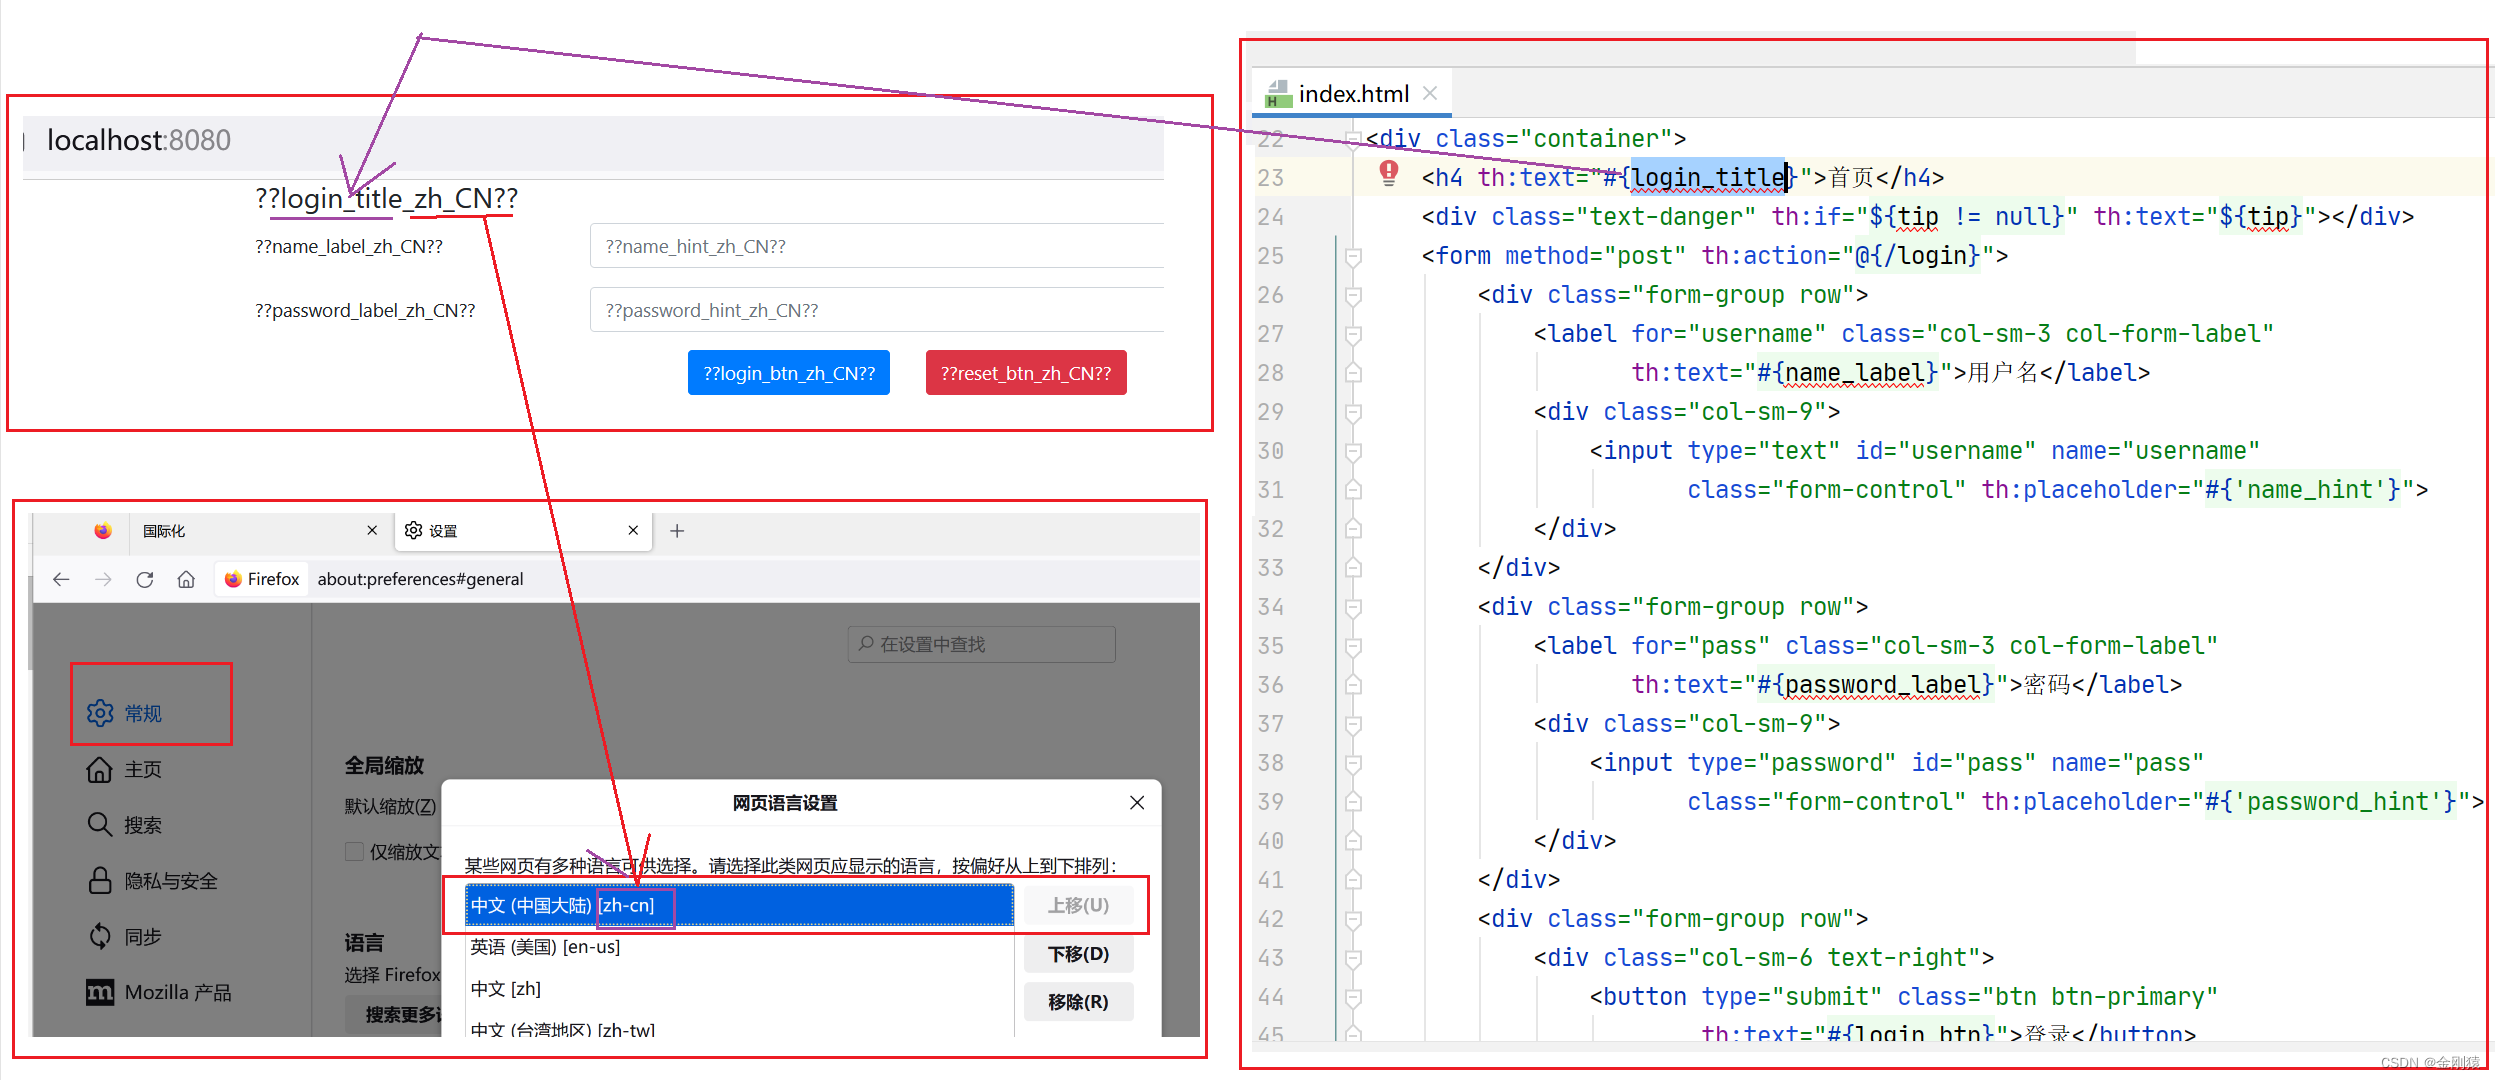Select the index.html editor tab
The width and height of the screenshot is (2496, 1080).
point(1352,94)
